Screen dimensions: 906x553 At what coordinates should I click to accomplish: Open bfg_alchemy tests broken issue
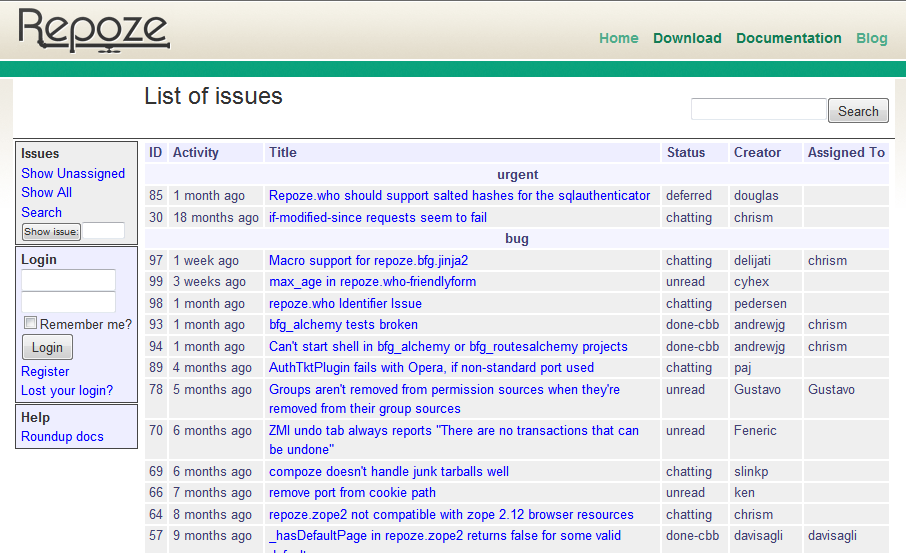pos(343,325)
